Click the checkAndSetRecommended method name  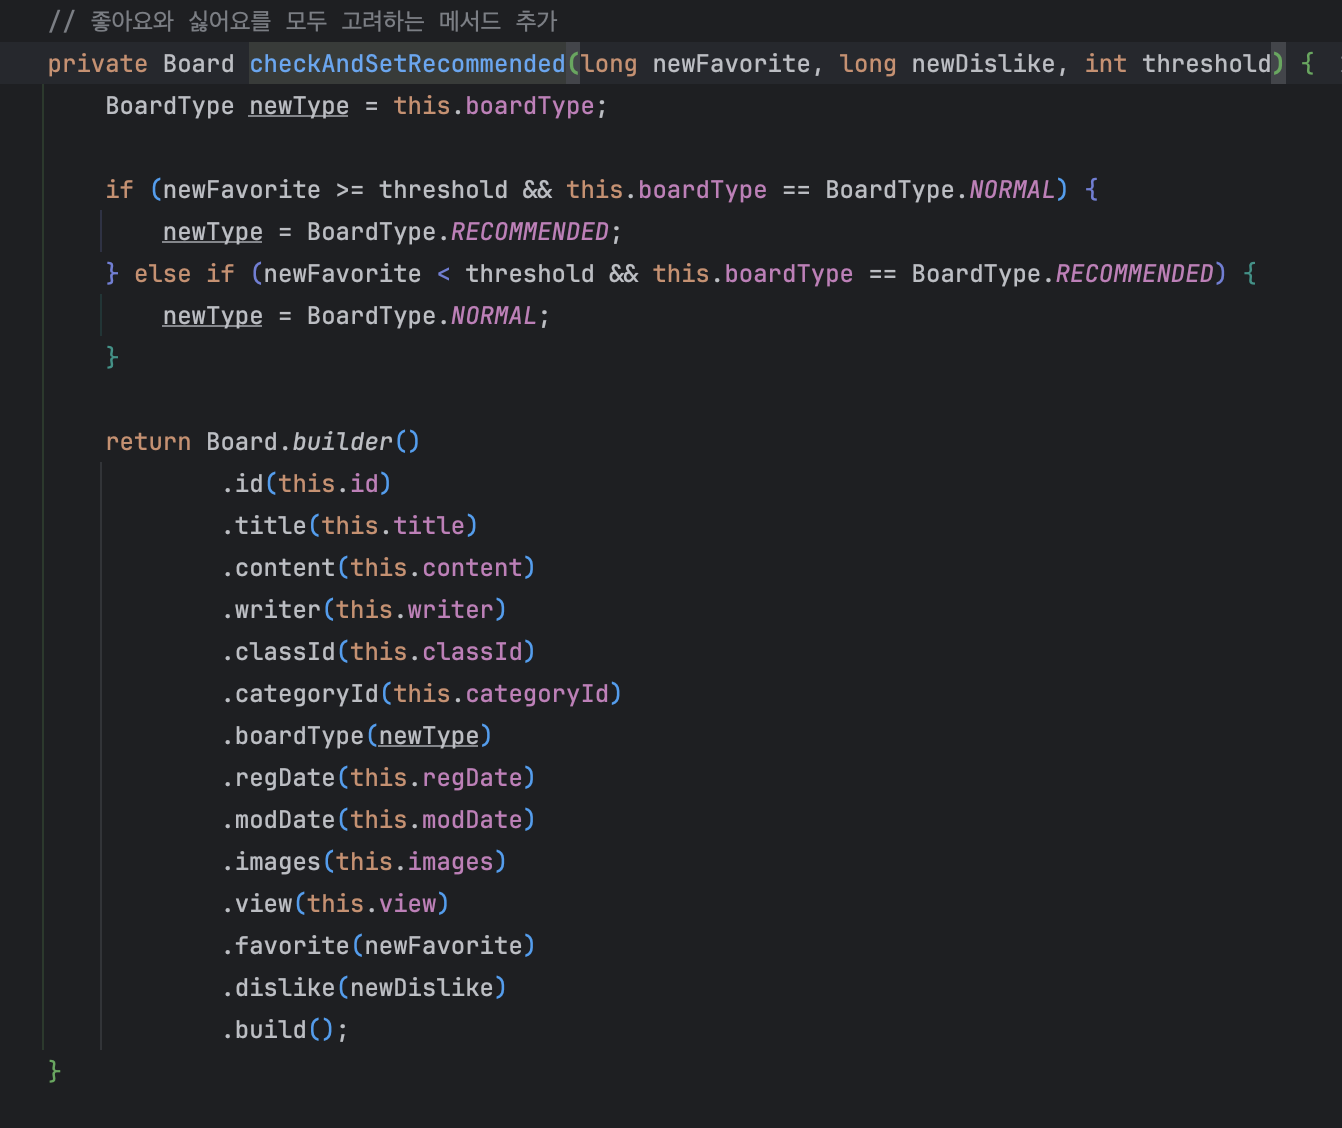point(406,64)
